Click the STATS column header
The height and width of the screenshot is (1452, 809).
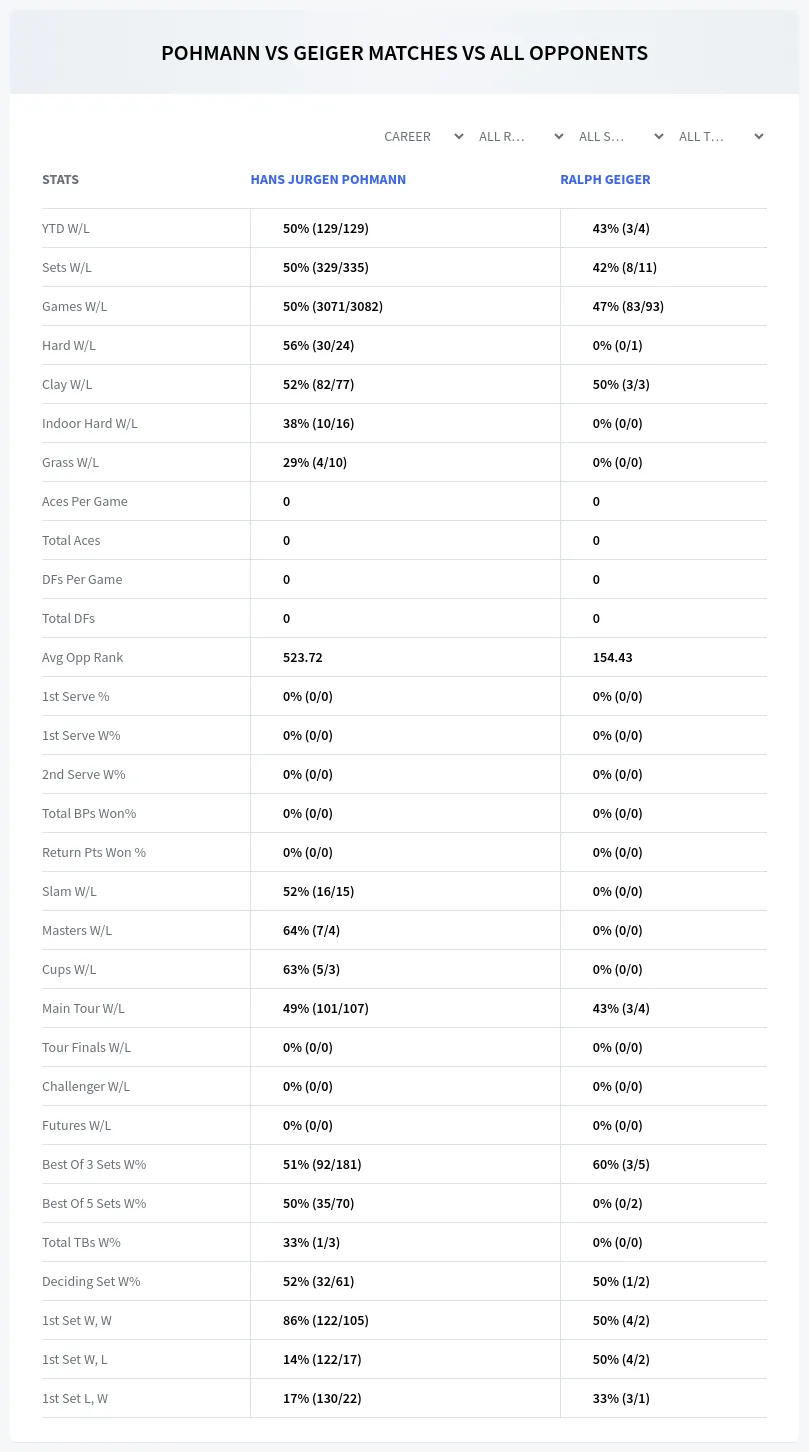[x=60, y=180]
